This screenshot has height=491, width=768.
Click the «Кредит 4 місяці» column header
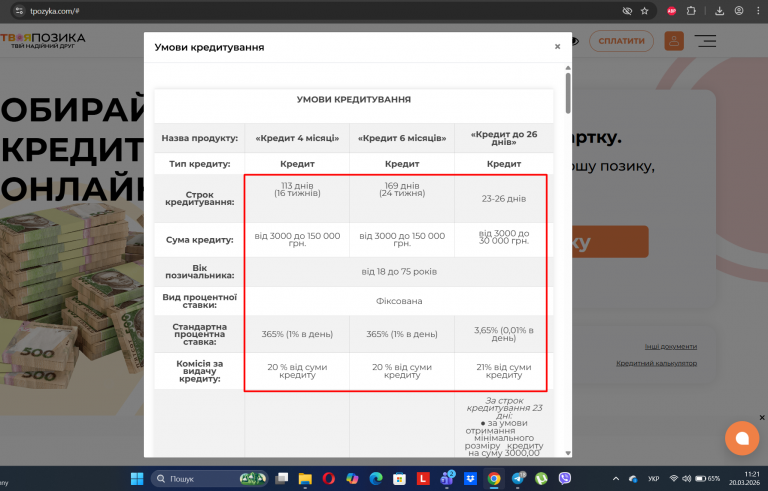click(x=297, y=138)
